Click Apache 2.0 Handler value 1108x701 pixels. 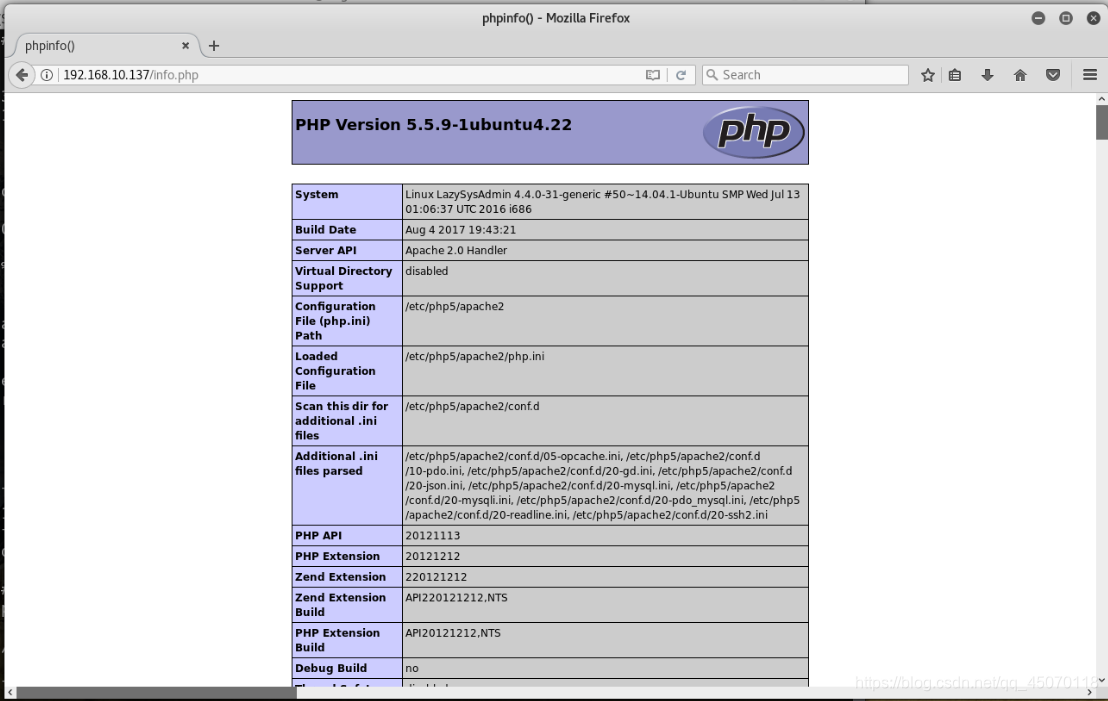[x=456, y=250]
